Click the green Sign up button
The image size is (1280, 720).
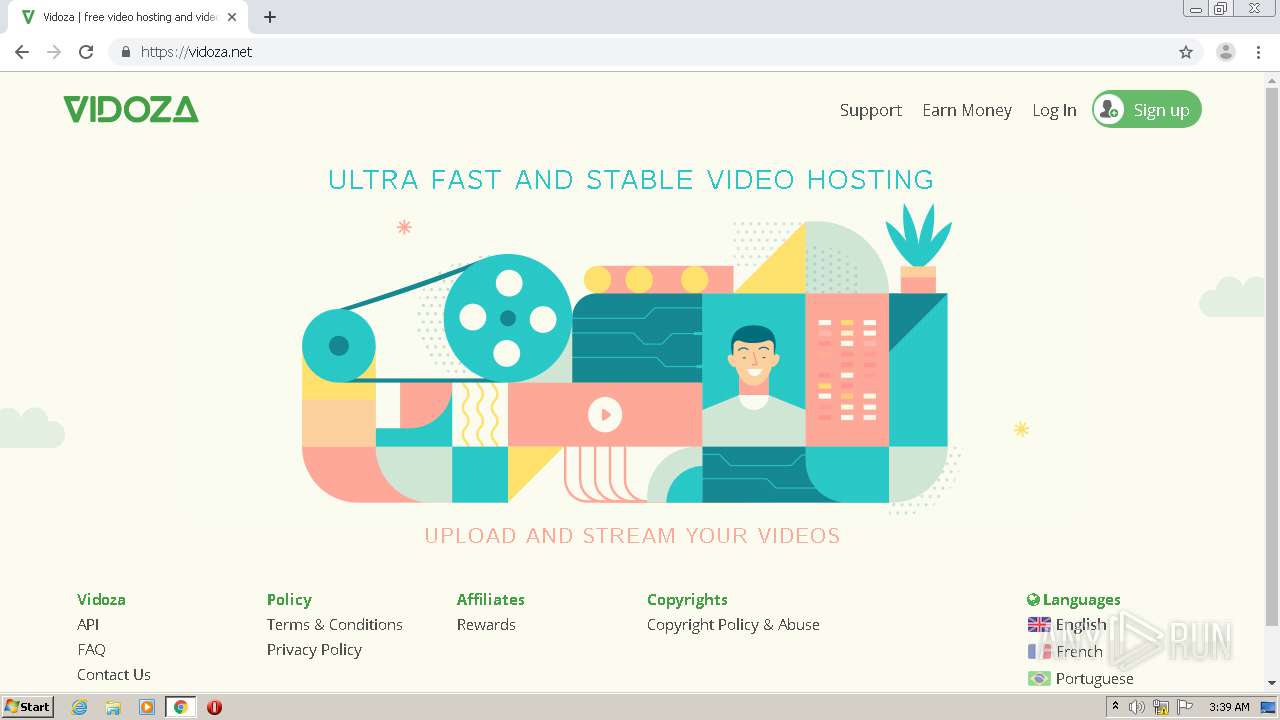coord(1147,109)
